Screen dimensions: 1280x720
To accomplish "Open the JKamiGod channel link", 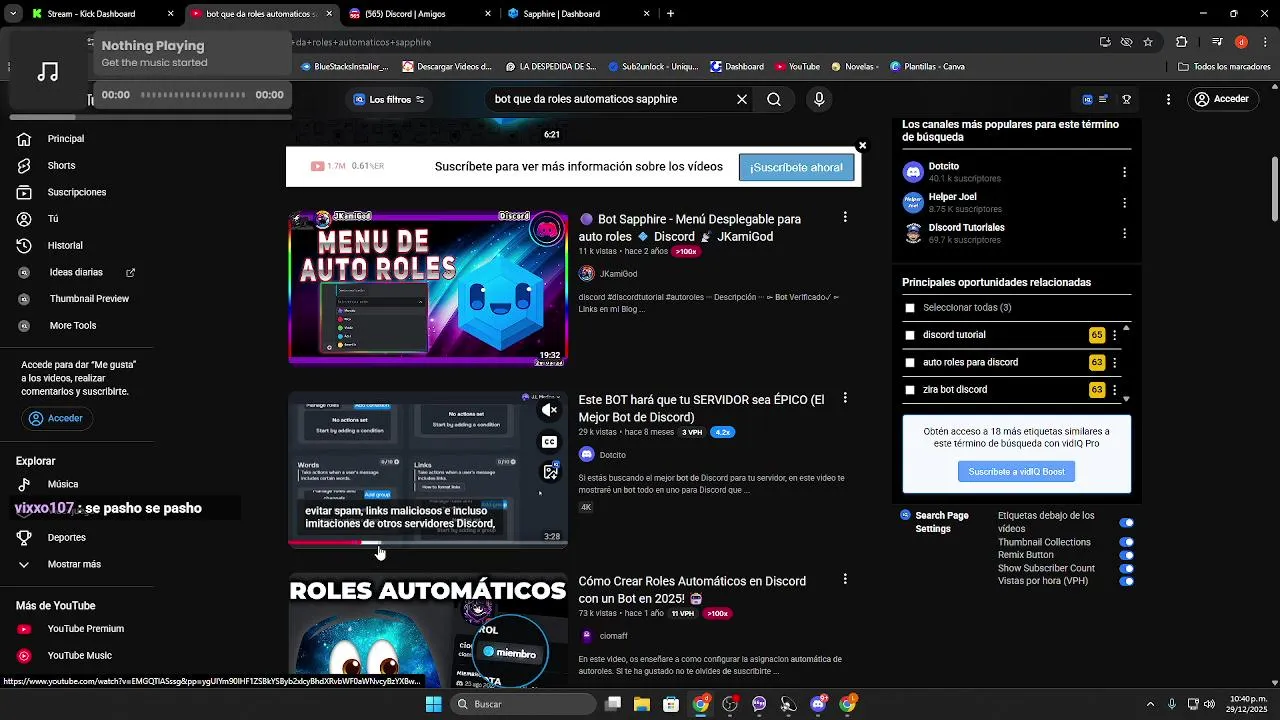I will pyautogui.click(x=618, y=274).
